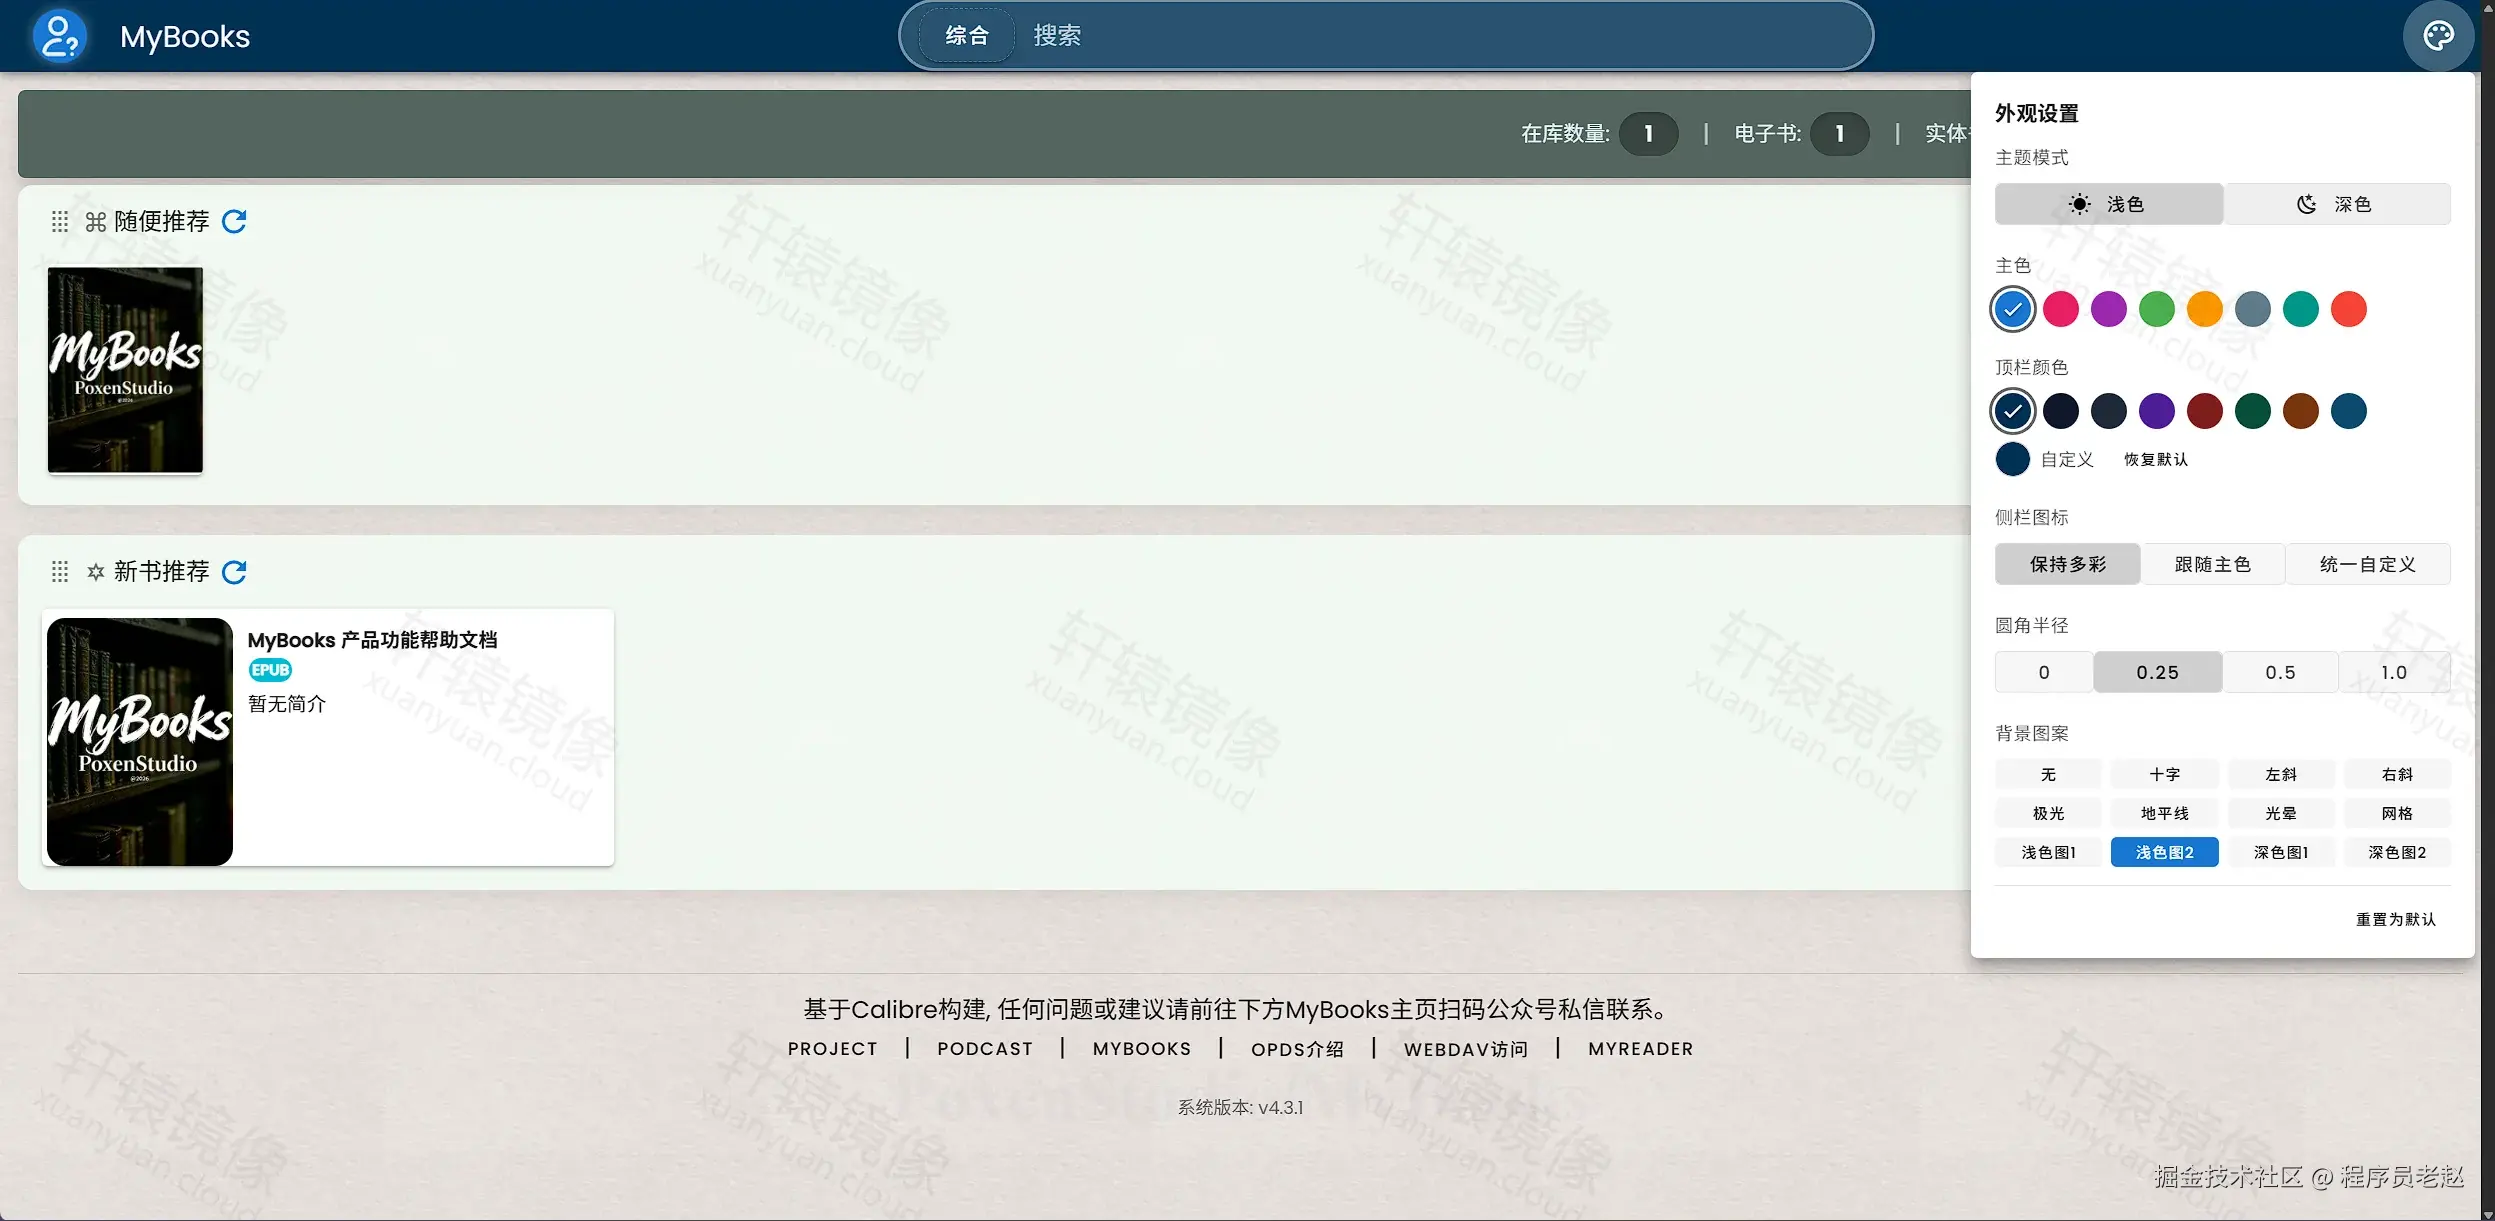The image size is (2495, 1221).
Task: Grab the drag handle beside 随便推荐
Action: point(60,221)
